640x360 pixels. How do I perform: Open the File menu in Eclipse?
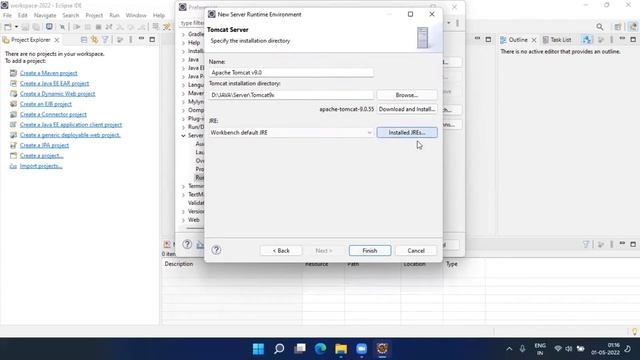[x=7, y=15]
